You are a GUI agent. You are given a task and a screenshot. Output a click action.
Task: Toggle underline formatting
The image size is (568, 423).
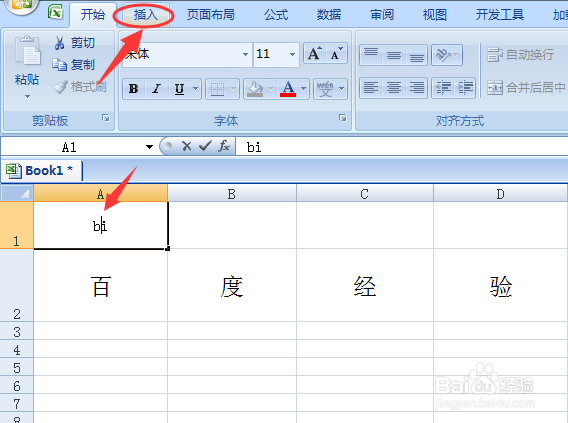coord(179,89)
